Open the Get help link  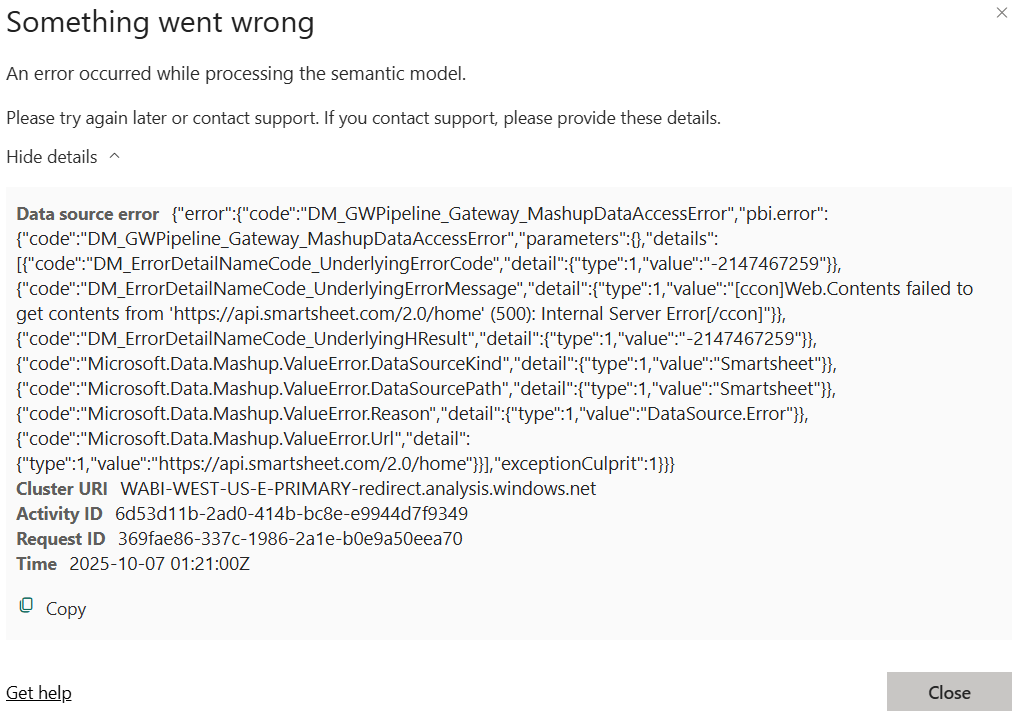point(39,693)
